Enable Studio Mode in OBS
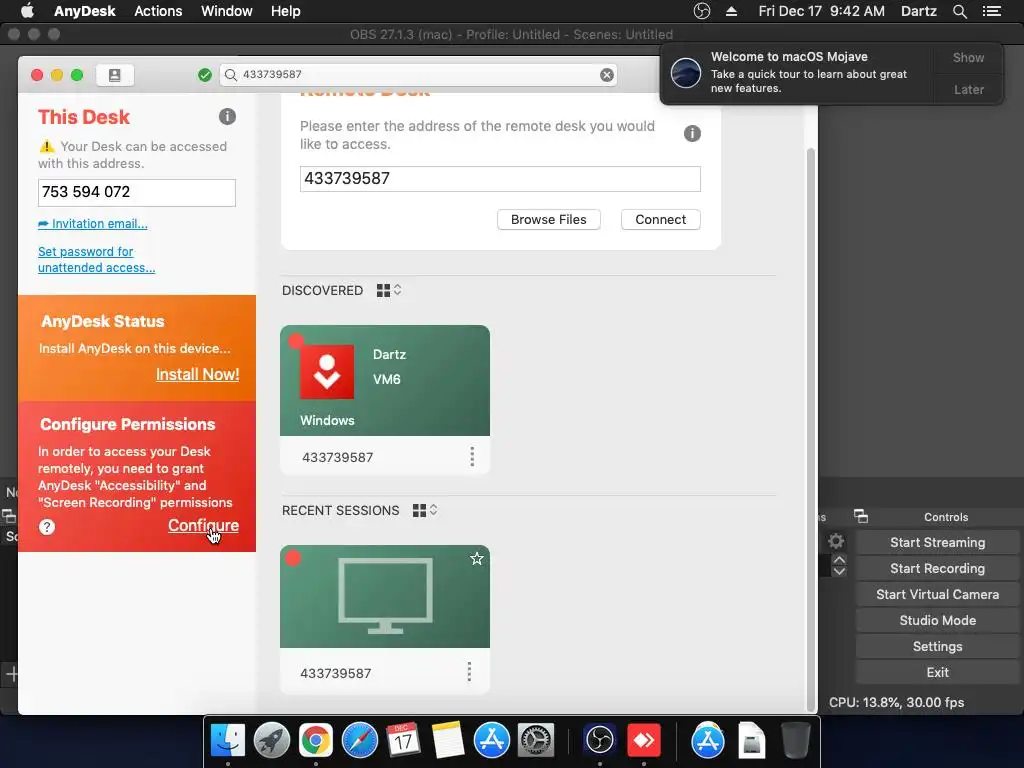Viewport: 1024px width, 768px height. coord(937,620)
